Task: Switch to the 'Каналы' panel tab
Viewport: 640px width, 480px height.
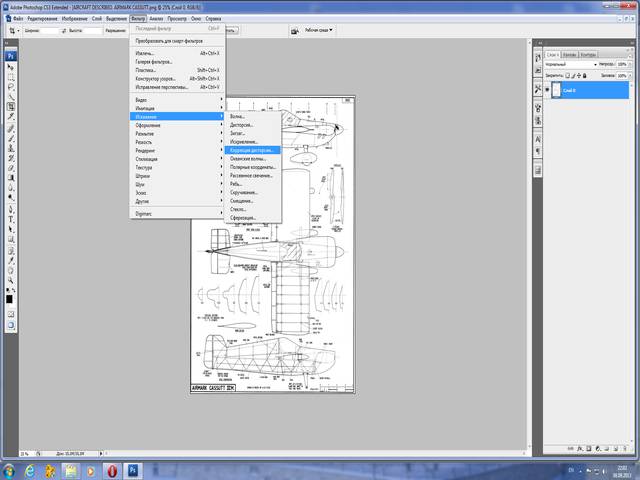Action: [x=570, y=54]
